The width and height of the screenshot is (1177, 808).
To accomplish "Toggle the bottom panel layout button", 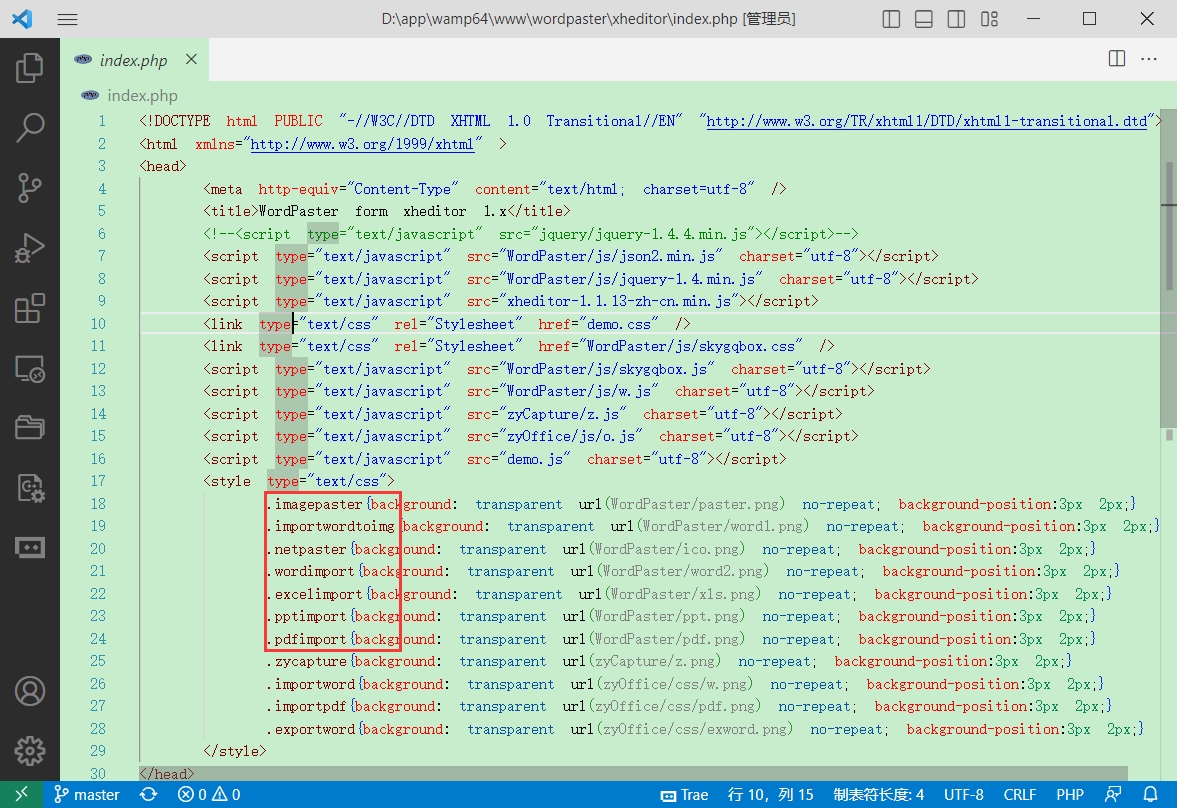I will 924,19.
